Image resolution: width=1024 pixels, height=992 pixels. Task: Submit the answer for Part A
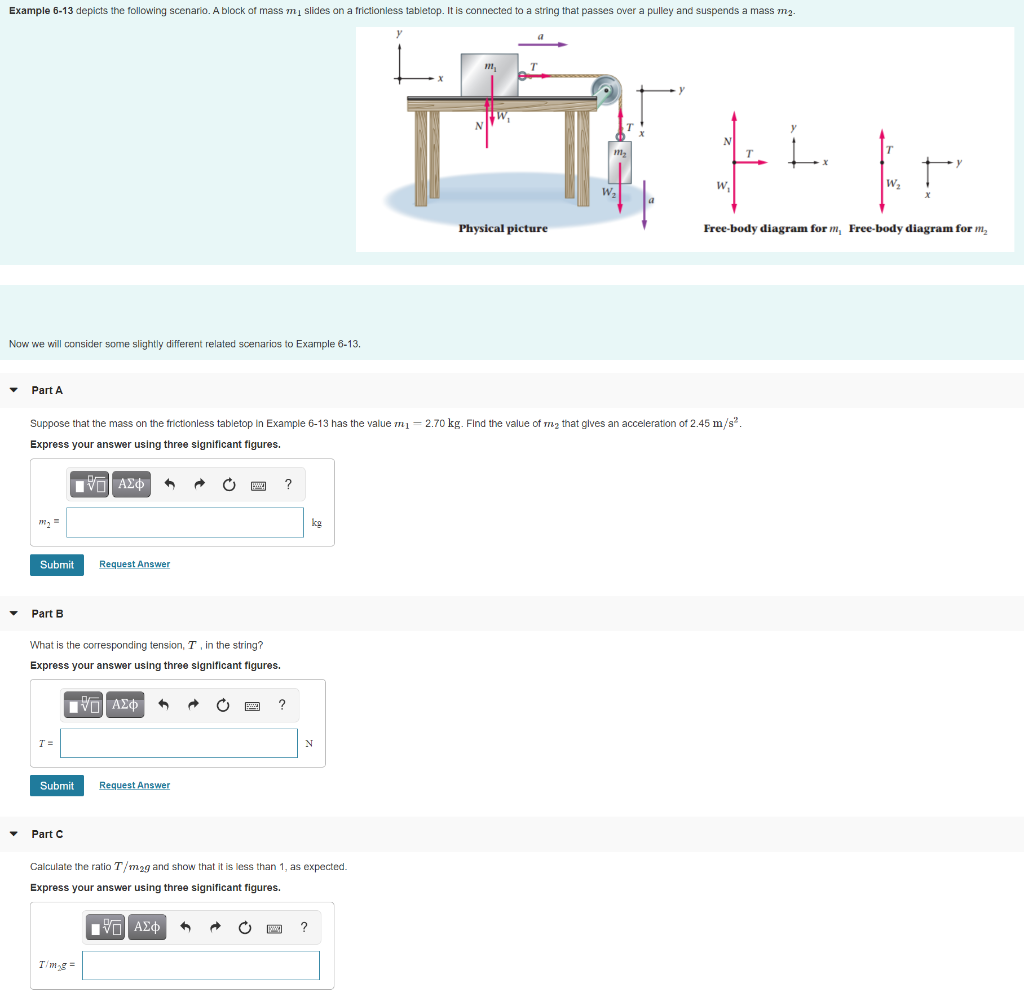coord(56,564)
